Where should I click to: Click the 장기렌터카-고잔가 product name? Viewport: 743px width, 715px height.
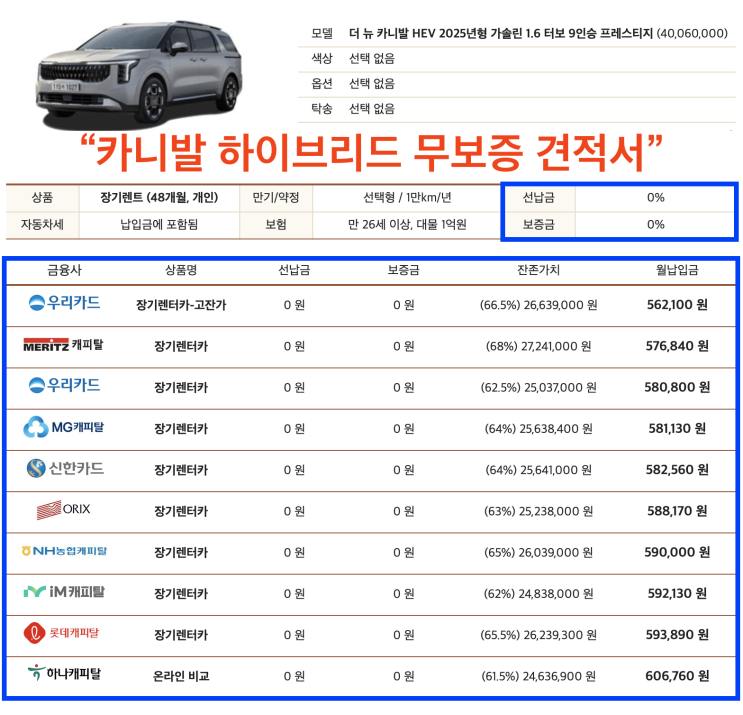(x=181, y=305)
